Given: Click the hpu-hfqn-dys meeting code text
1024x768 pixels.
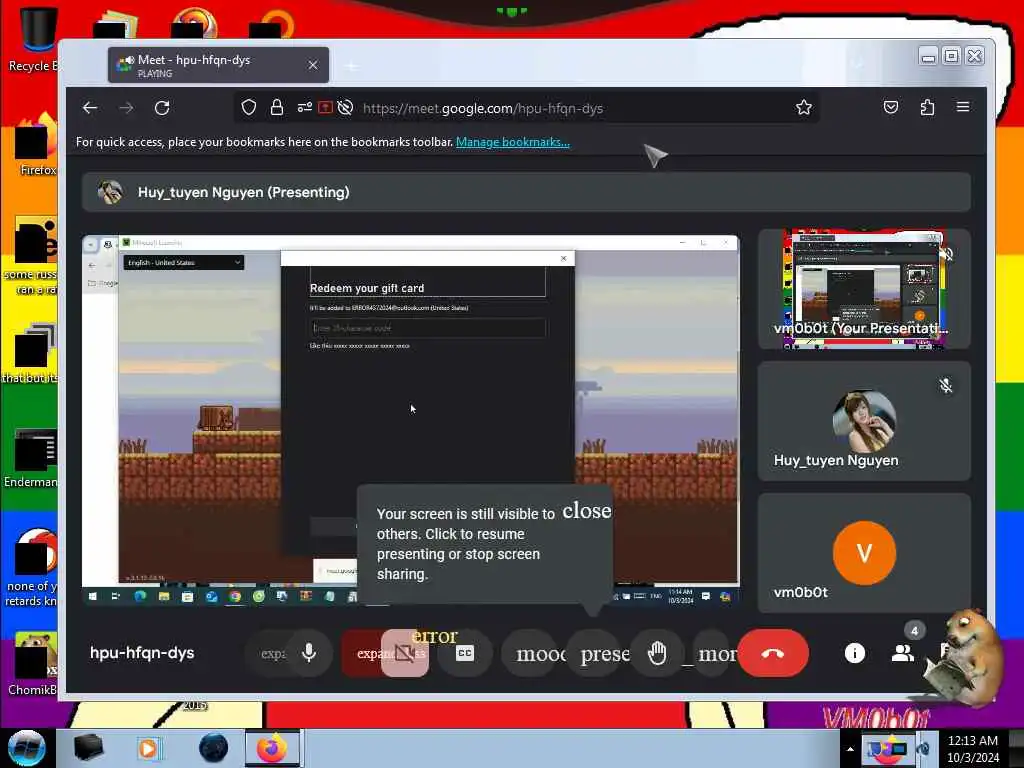Looking at the screenshot, I should (142, 653).
